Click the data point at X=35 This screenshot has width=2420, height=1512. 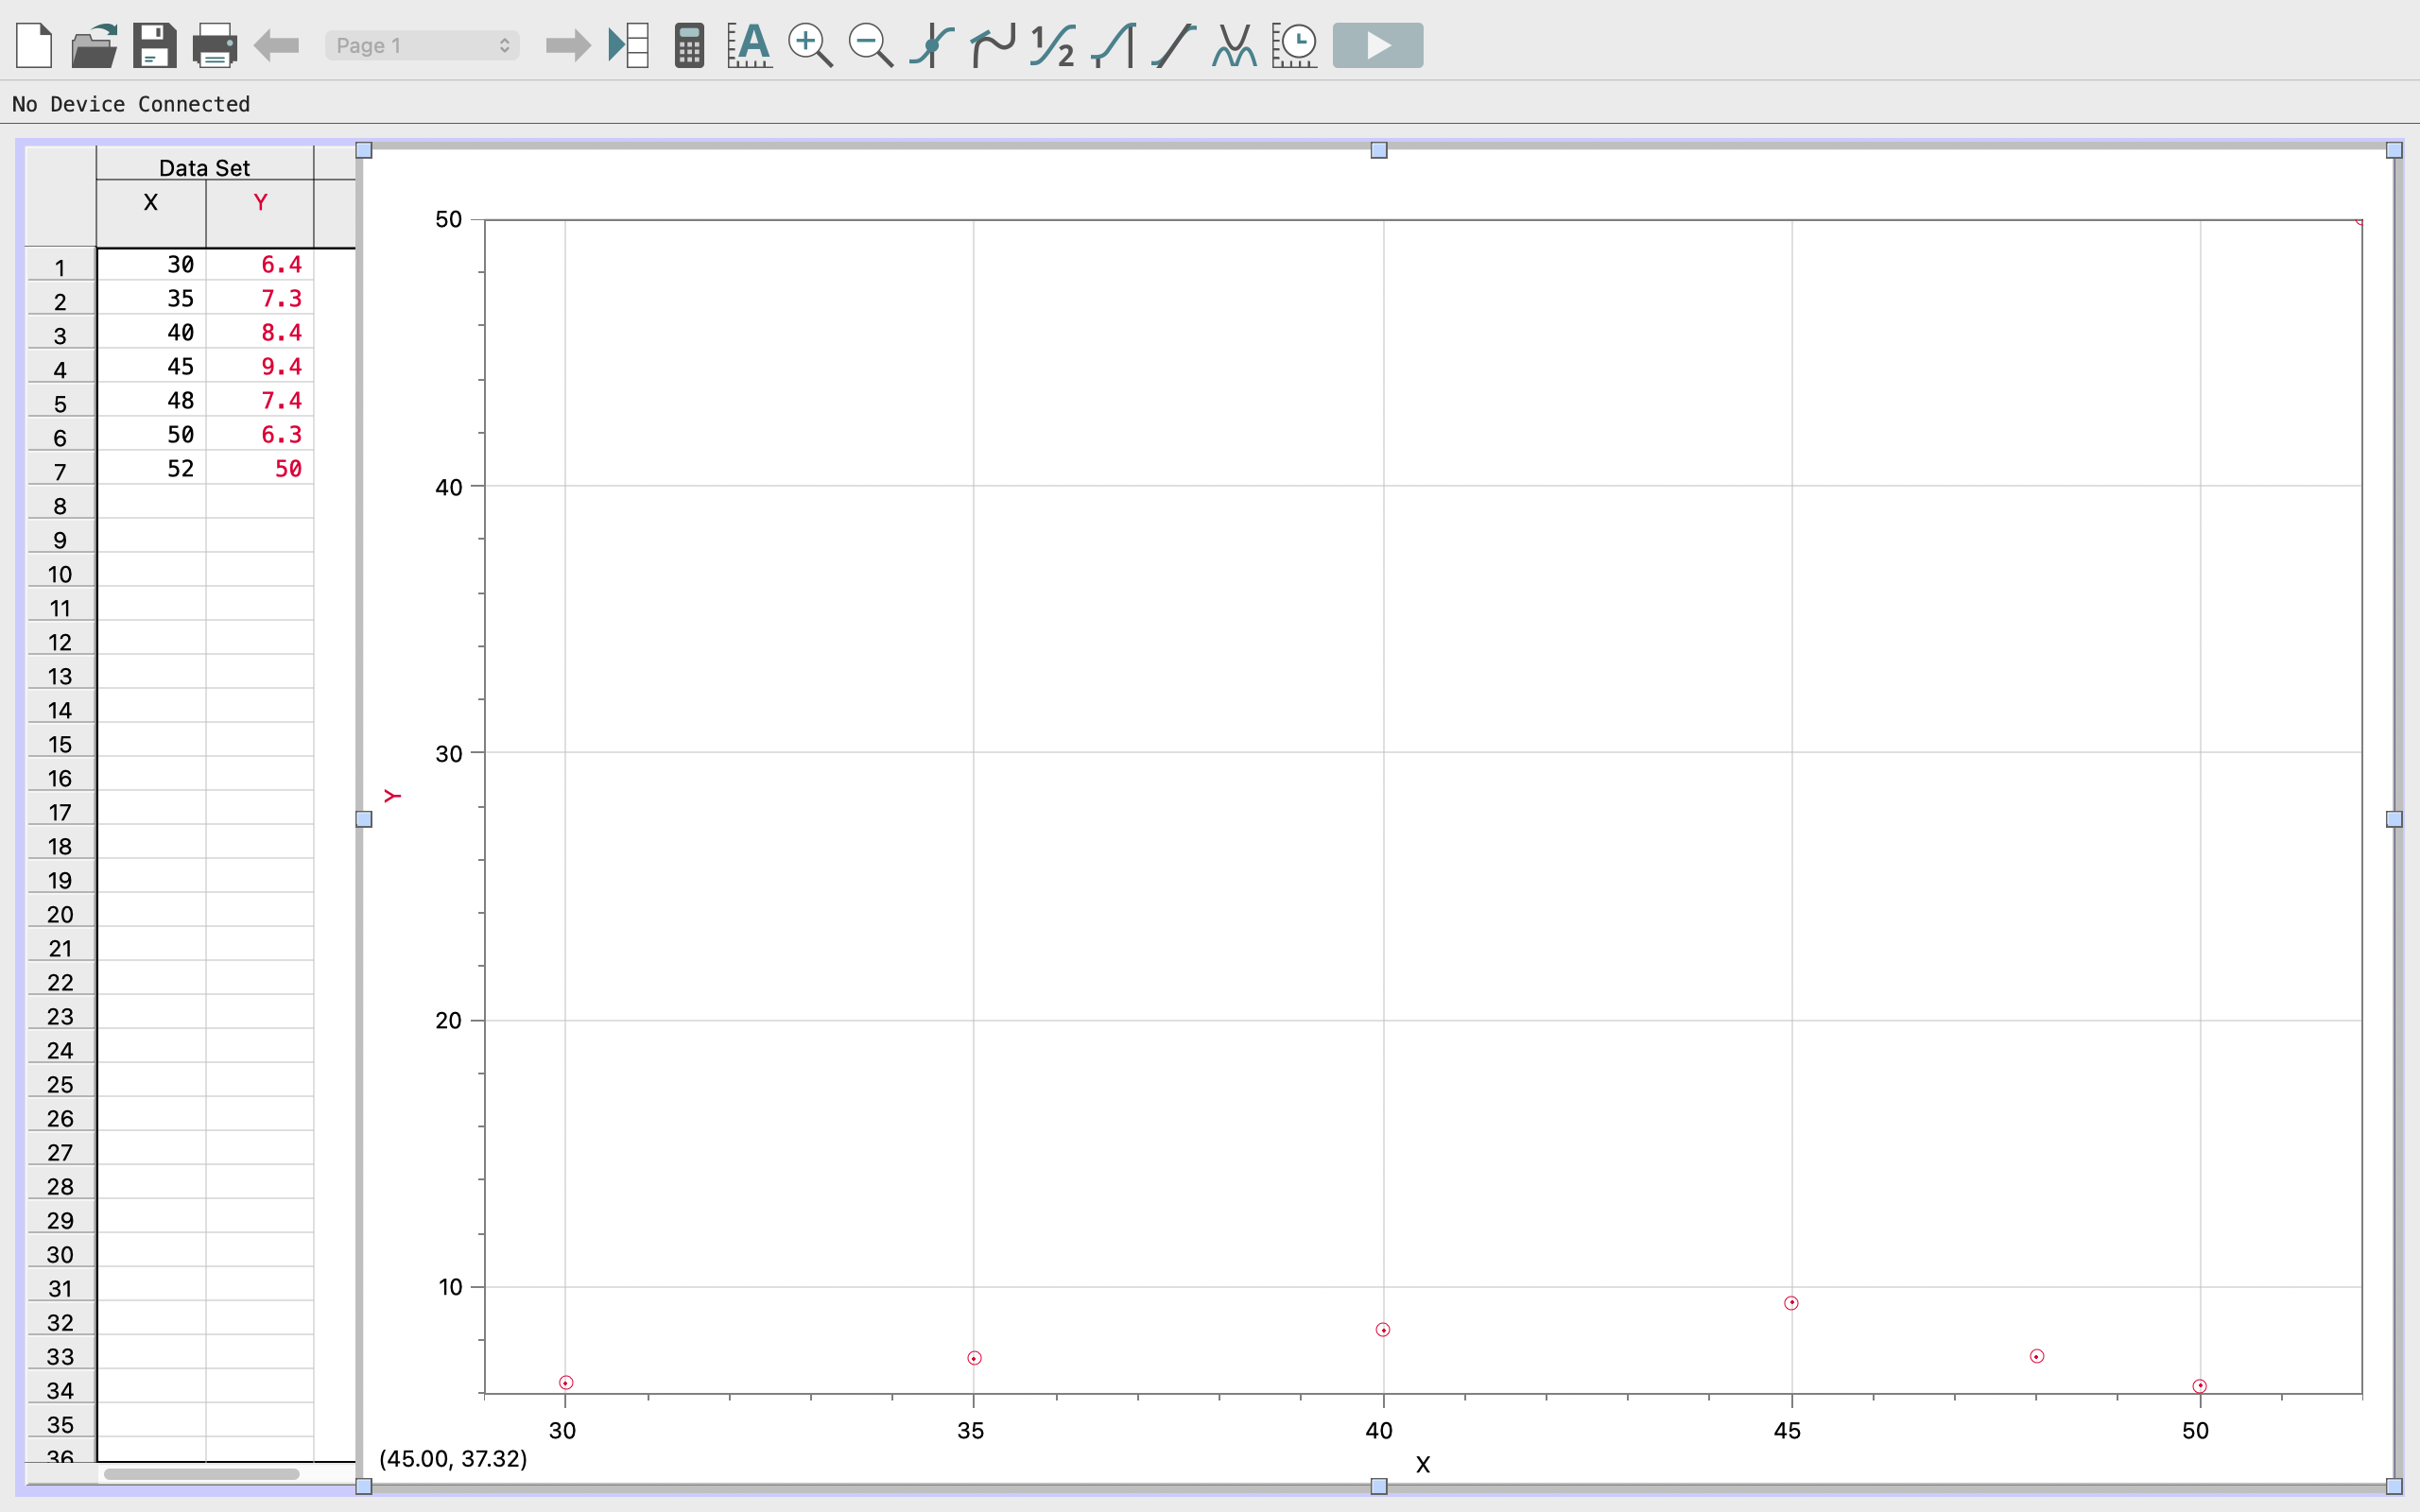coord(974,1358)
